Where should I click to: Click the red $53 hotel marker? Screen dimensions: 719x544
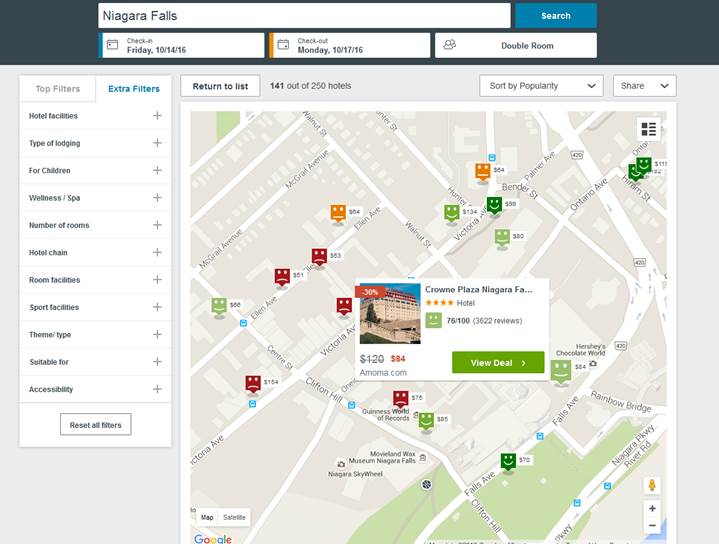tap(319, 256)
